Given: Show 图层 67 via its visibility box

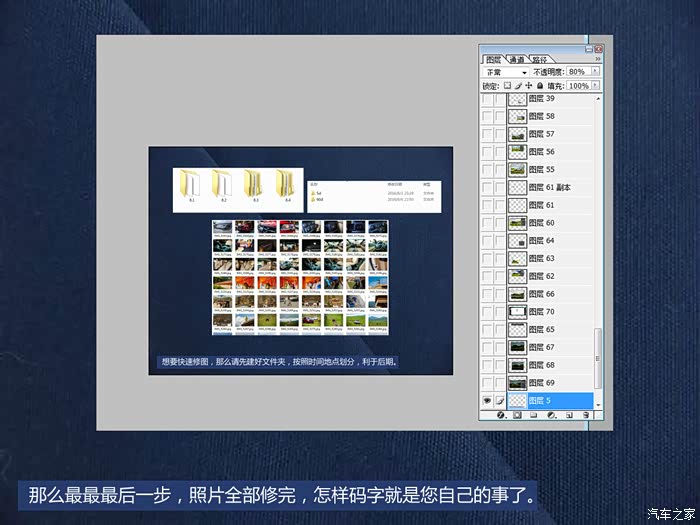Looking at the screenshot, I should [487, 347].
